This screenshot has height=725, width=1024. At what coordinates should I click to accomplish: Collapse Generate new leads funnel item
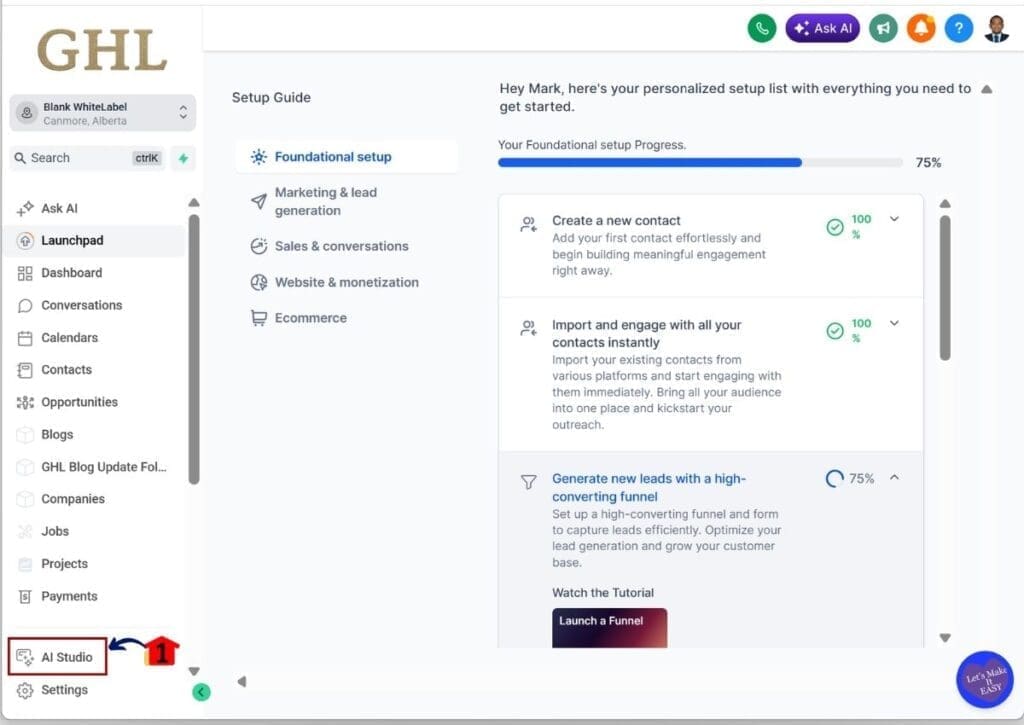pos(895,477)
